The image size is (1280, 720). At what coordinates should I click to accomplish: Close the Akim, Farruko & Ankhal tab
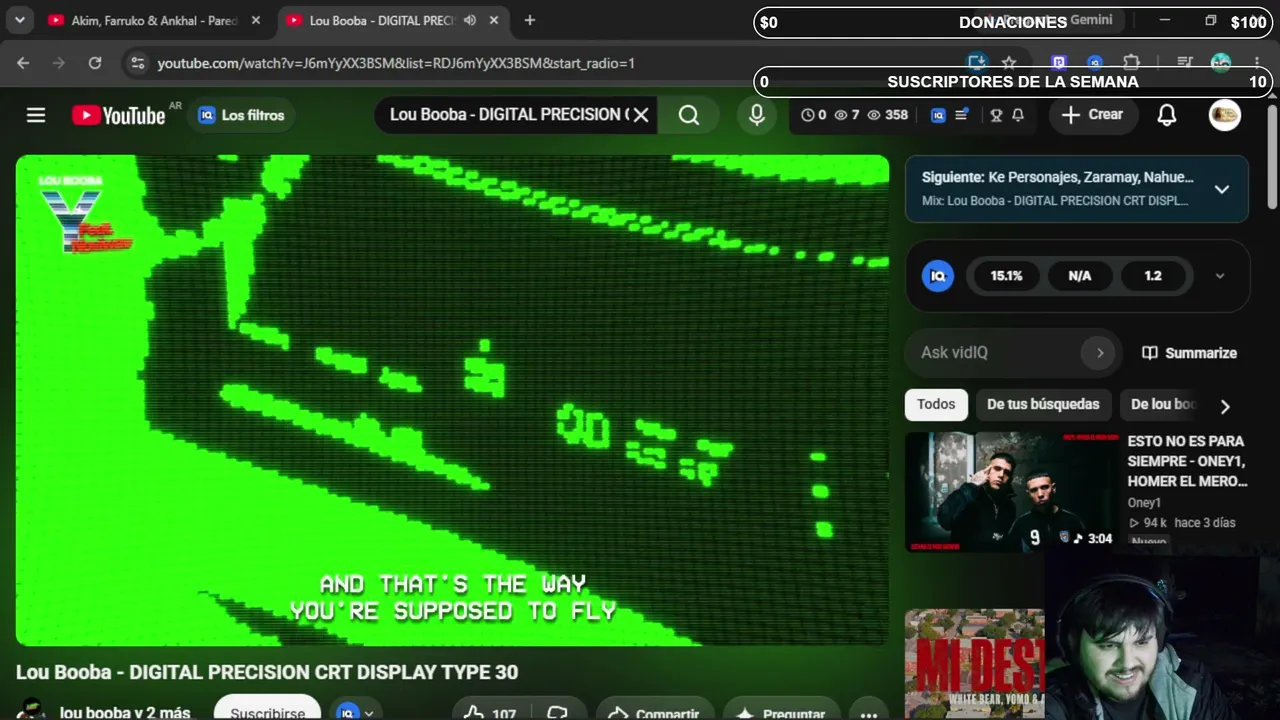[x=256, y=20]
